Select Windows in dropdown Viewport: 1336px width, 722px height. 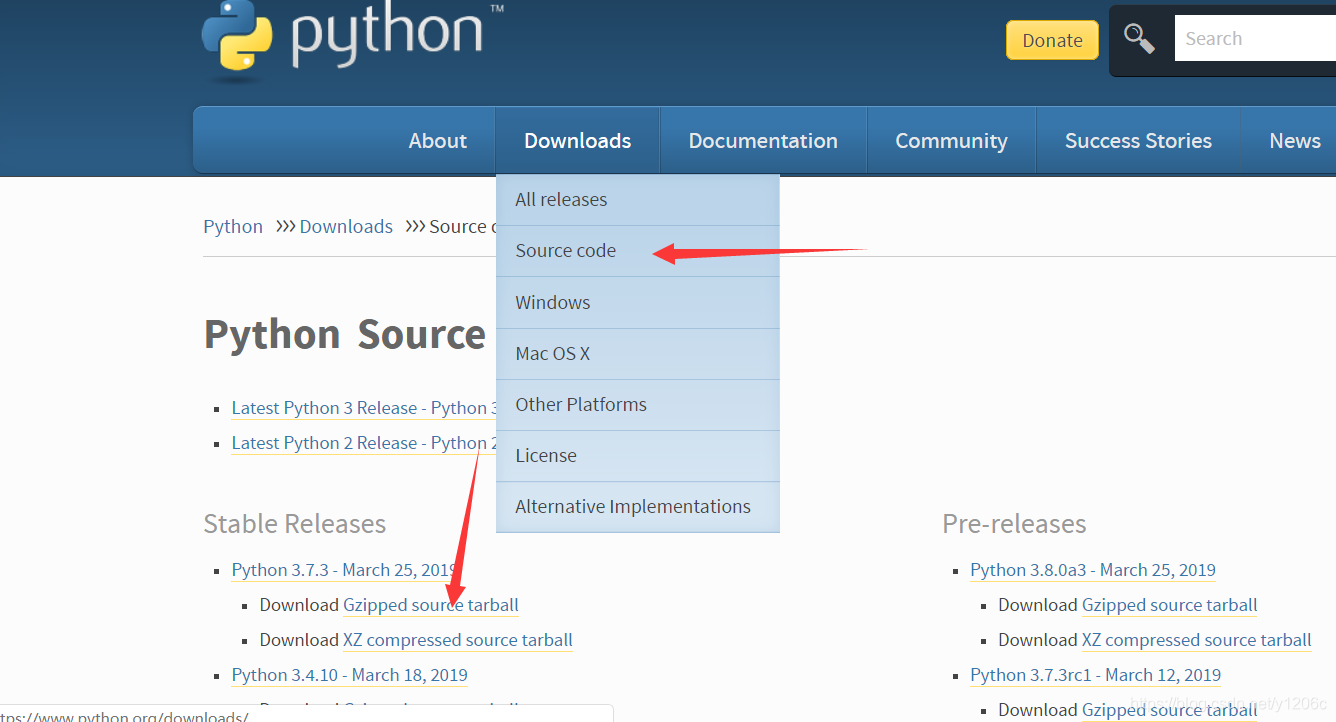[637, 302]
